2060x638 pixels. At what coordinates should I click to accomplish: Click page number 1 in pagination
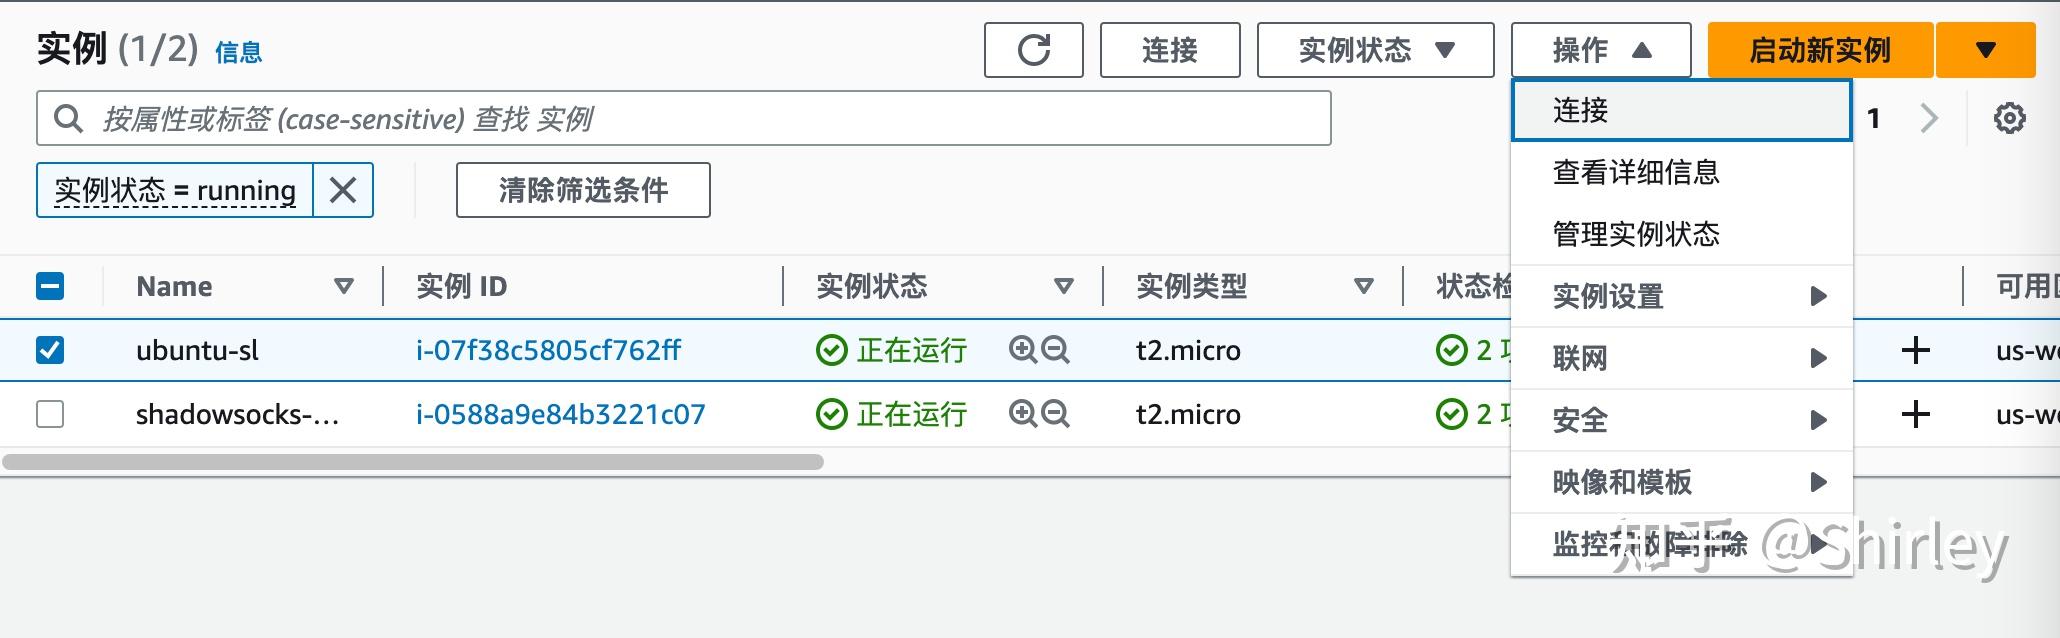1874,118
